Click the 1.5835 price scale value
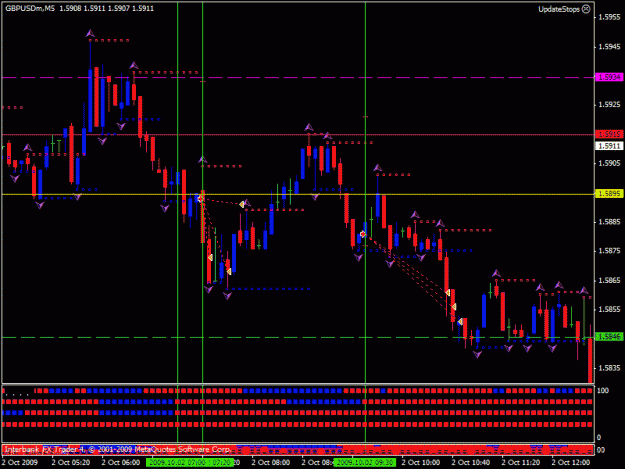 (609, 368)
